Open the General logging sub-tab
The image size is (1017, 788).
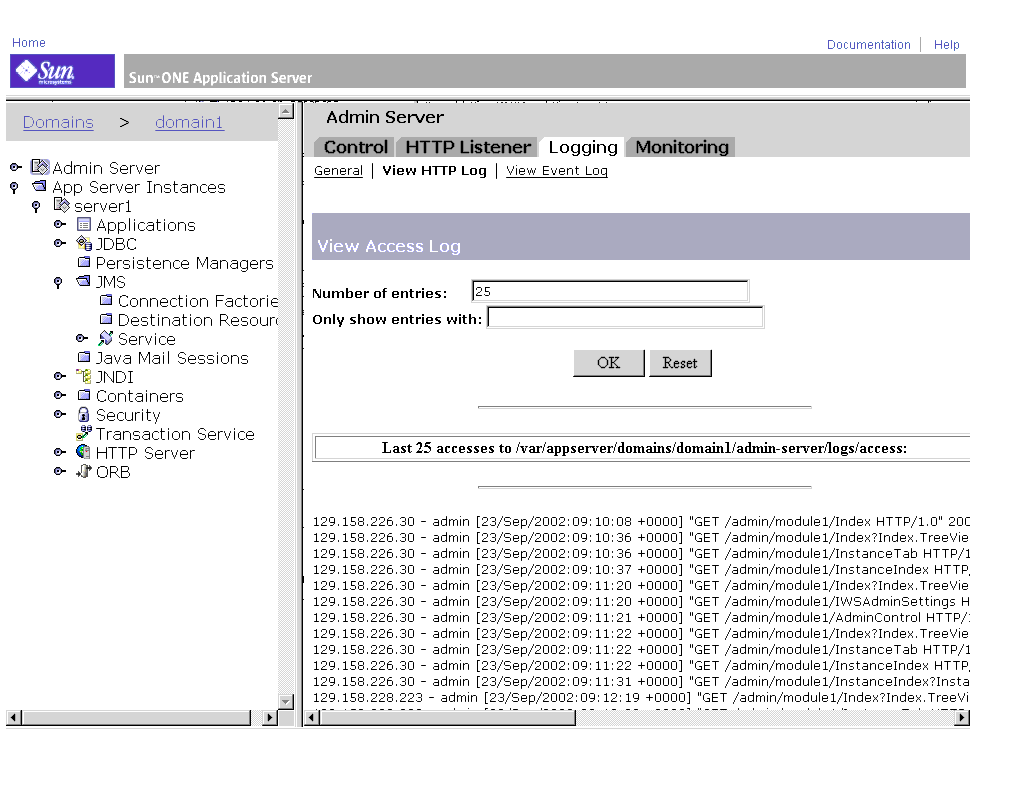(338, 171)
